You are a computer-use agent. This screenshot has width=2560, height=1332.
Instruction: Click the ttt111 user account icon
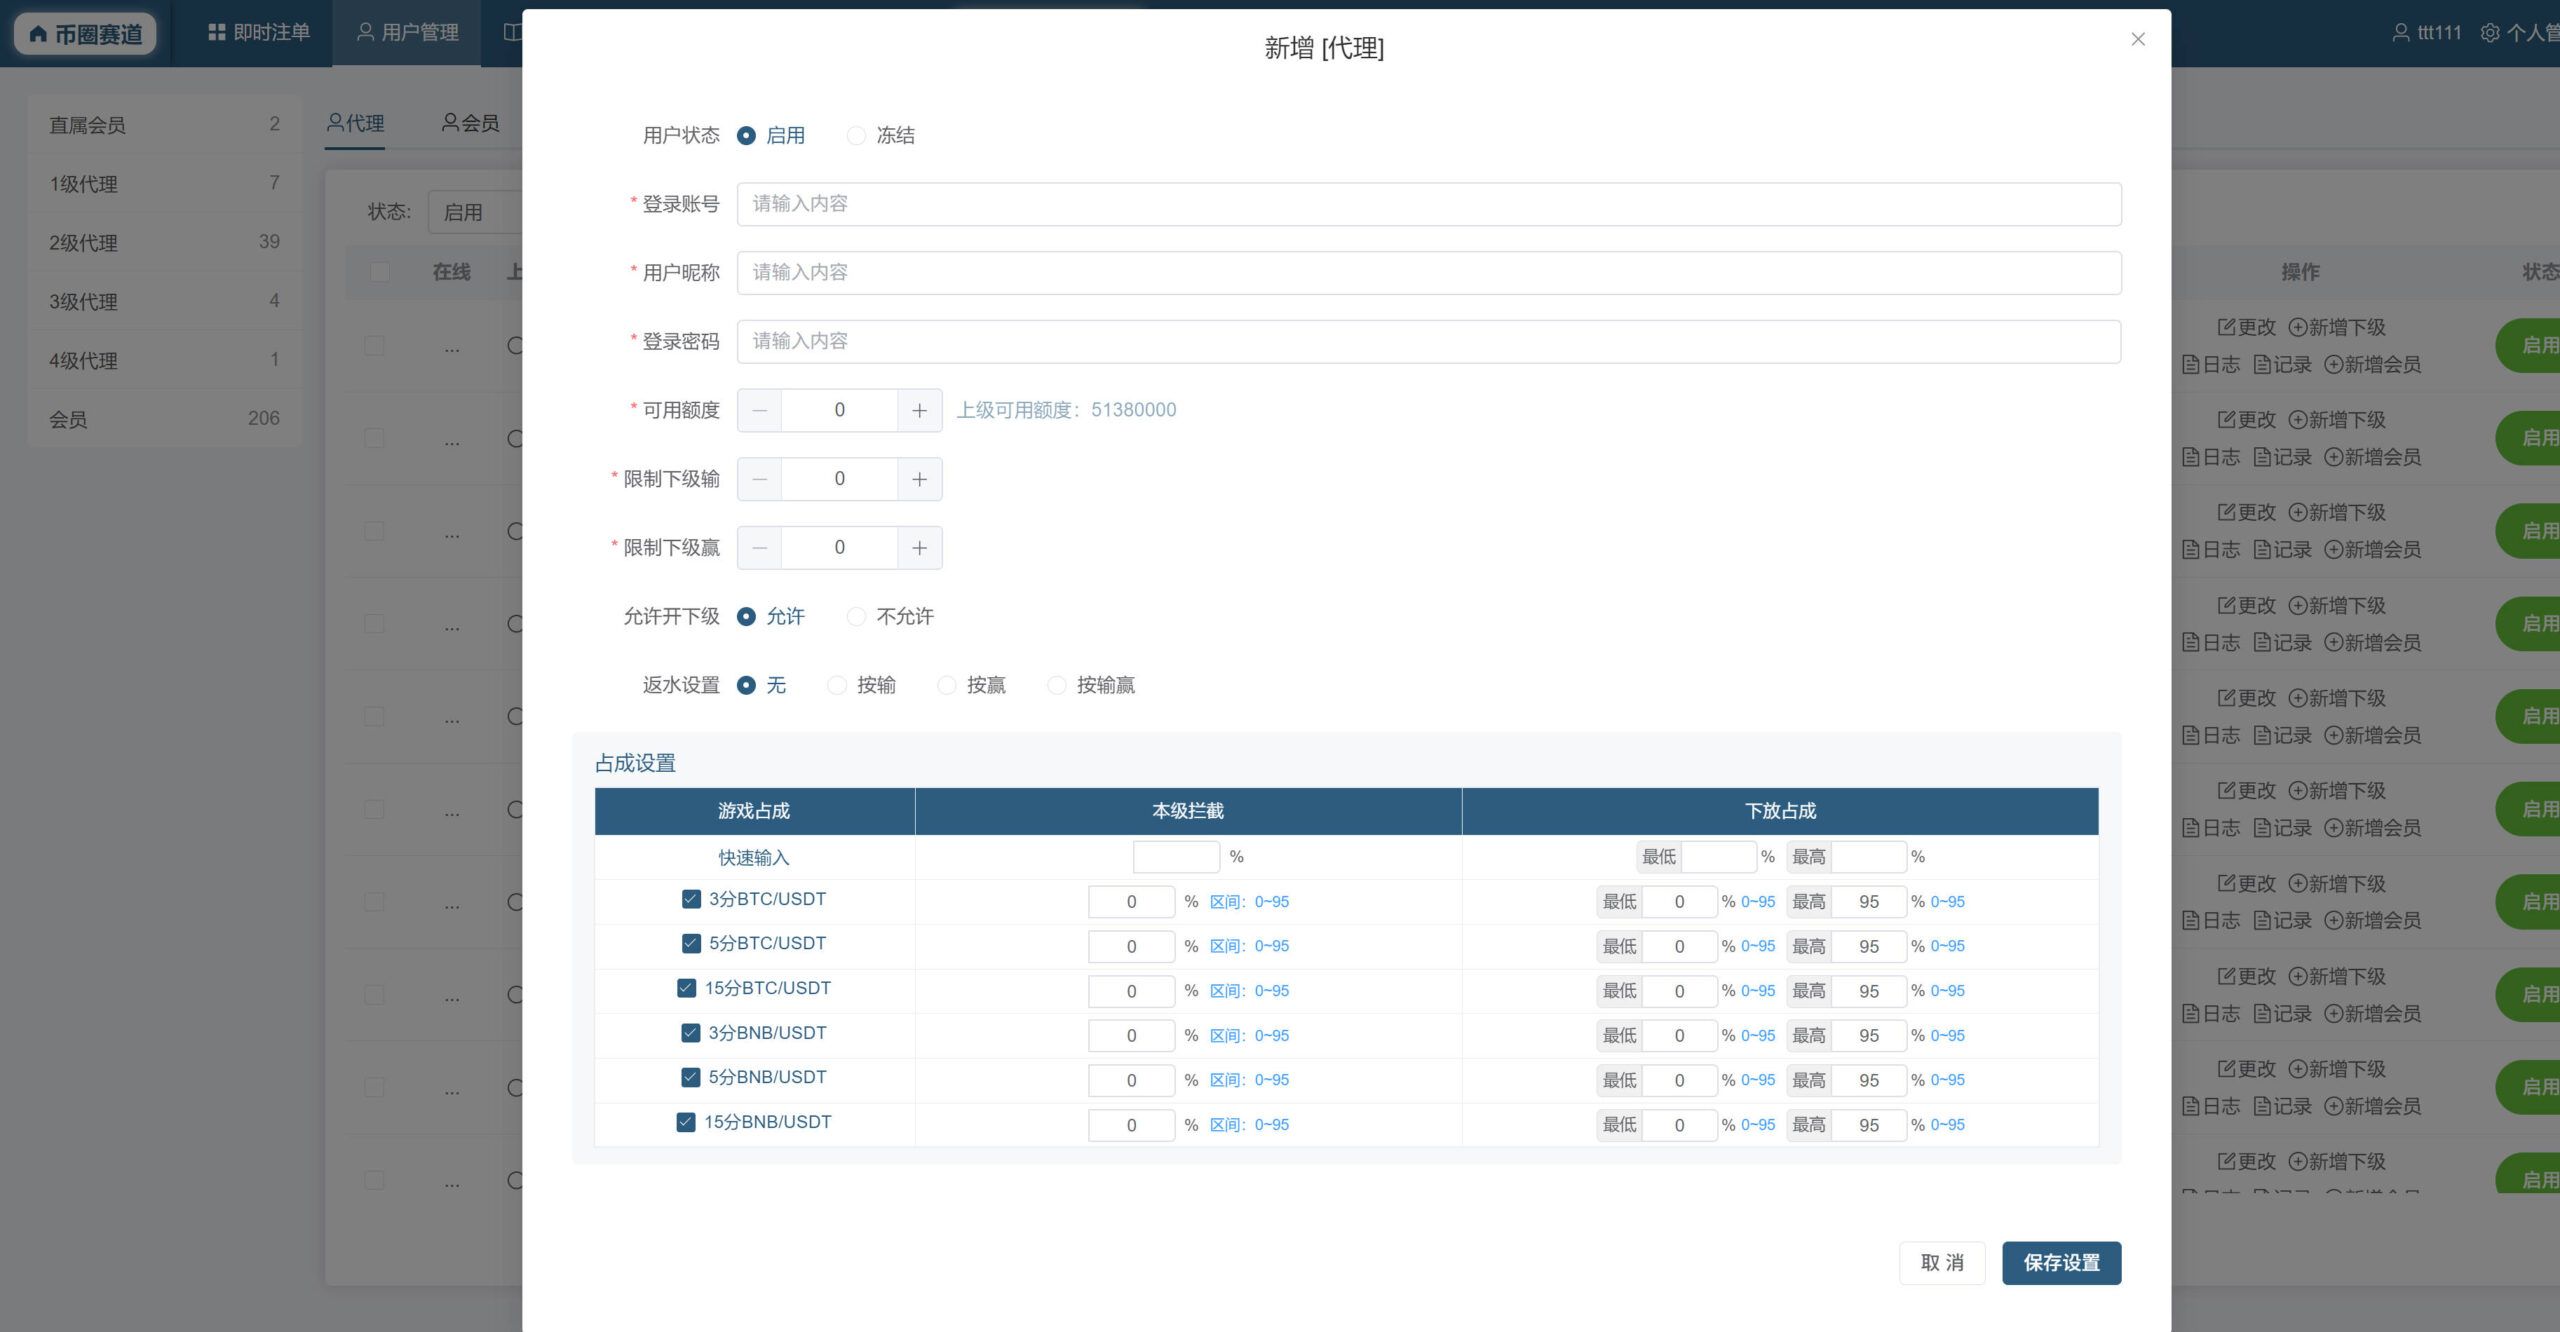(x=2400, y=33)
